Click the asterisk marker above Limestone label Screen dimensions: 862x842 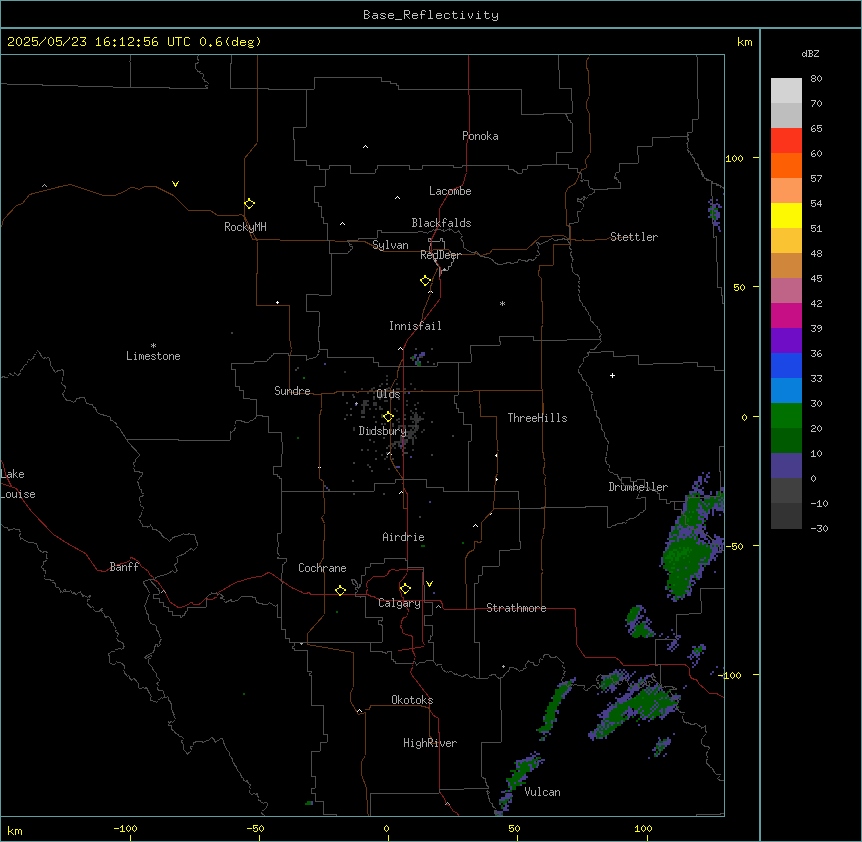point(153,345)
